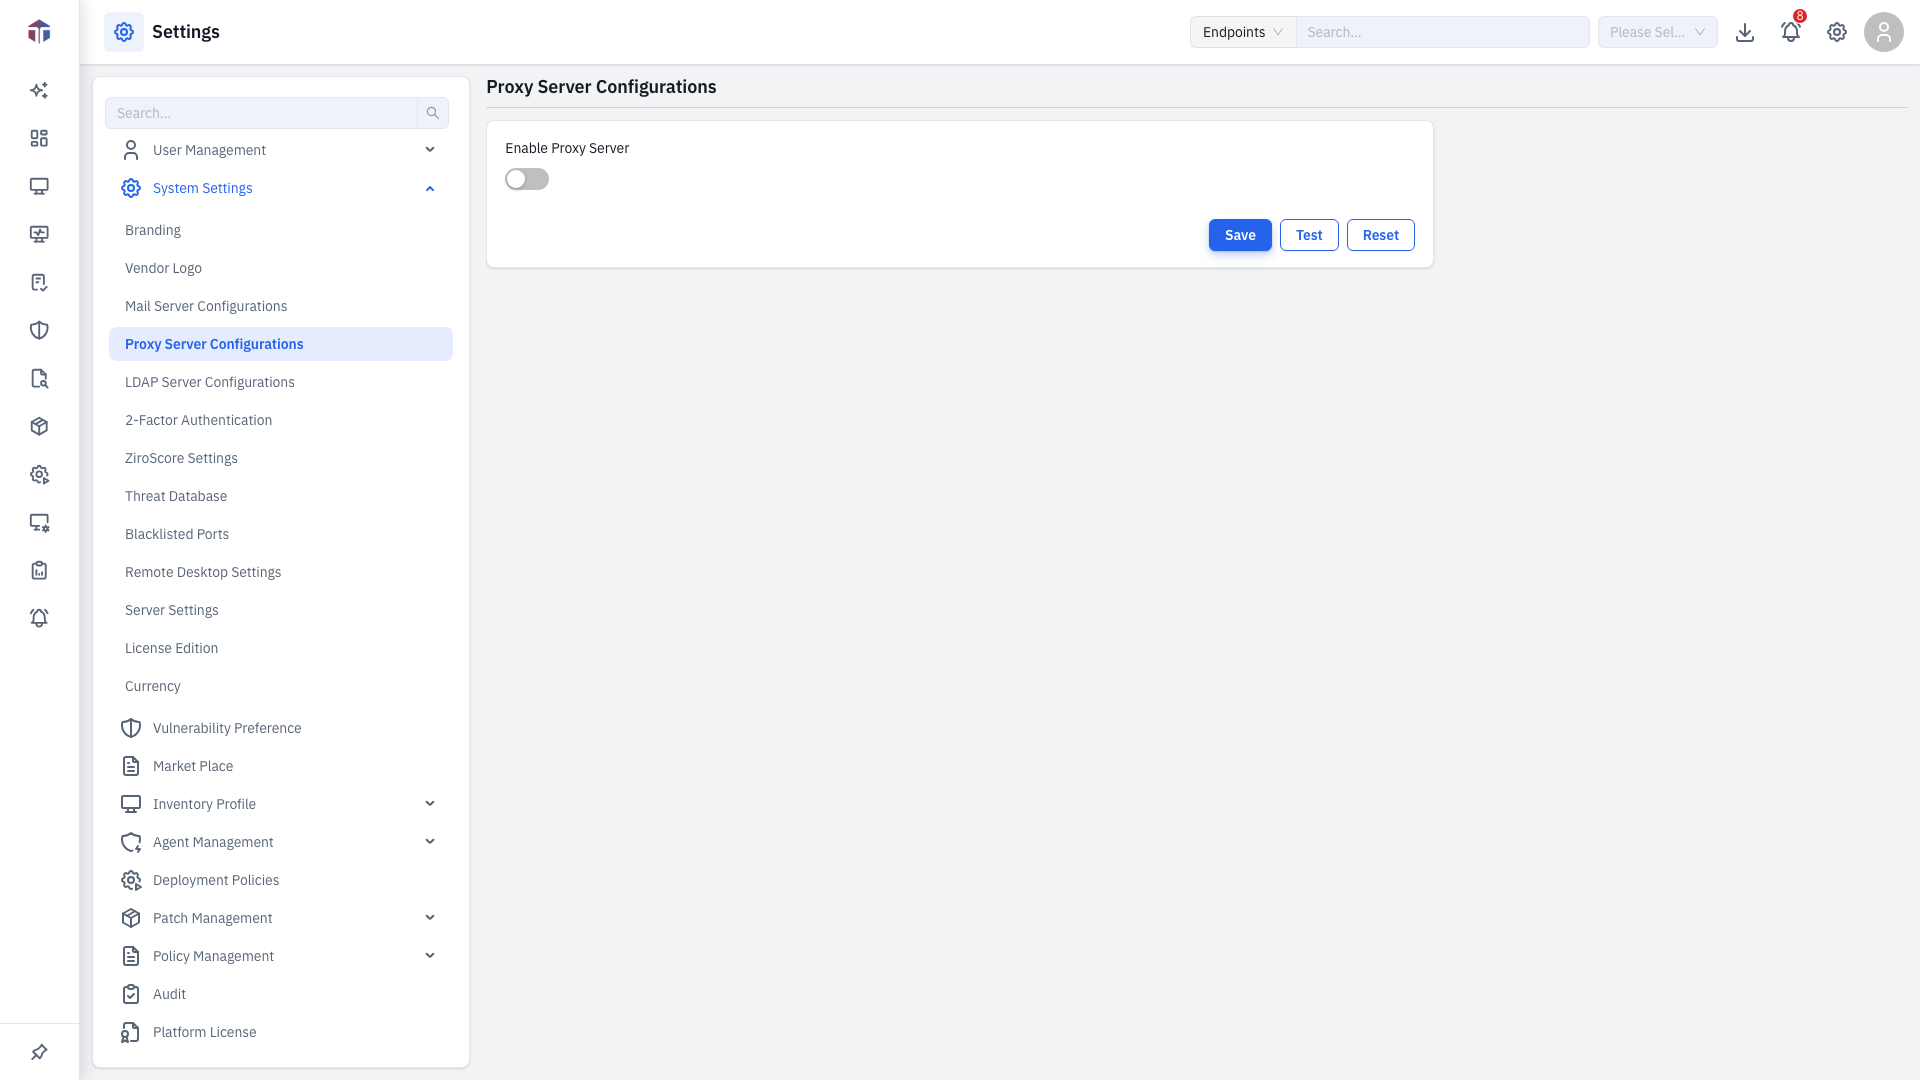
Task: Click the Save button
Action: 1240,235
